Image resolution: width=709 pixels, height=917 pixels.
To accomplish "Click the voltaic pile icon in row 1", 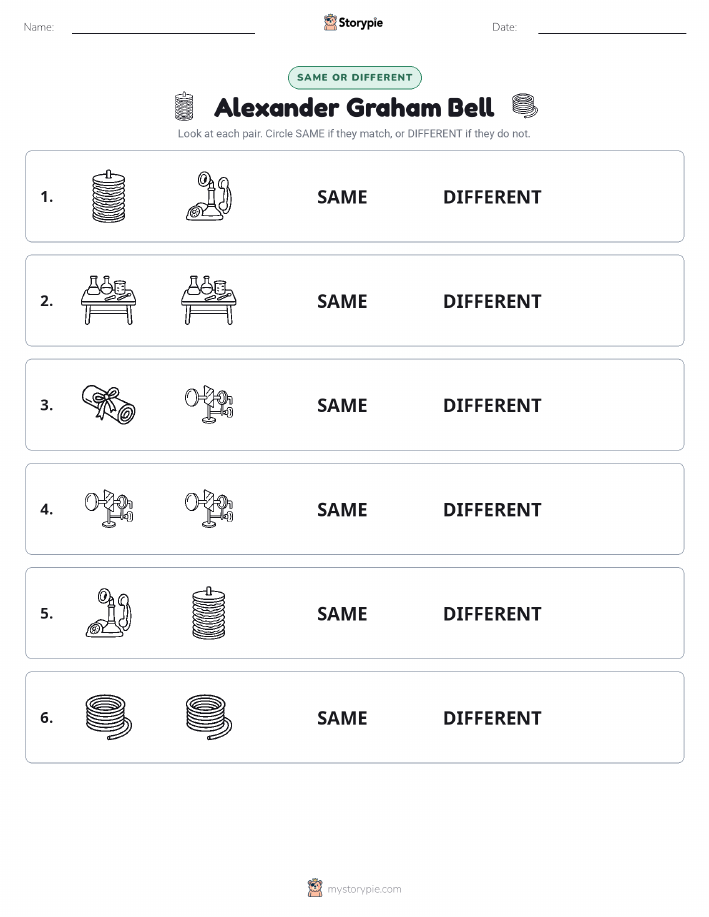I will 109,196.
